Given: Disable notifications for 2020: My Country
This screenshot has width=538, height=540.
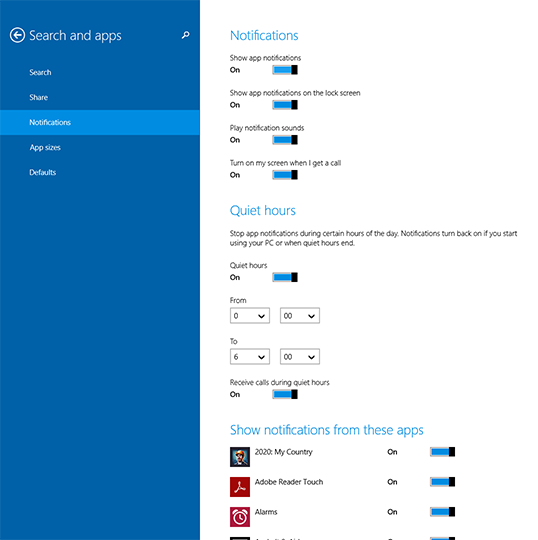Looking at the screenshot, I should 443,452.
